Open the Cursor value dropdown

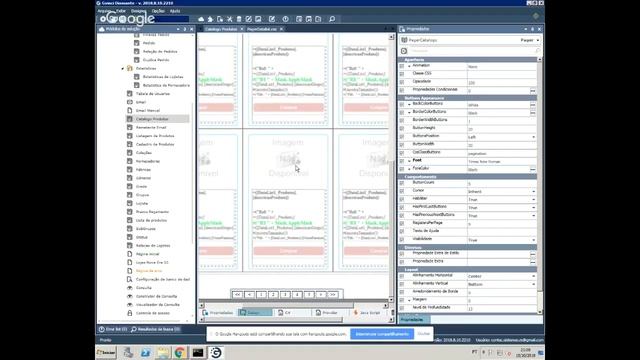[533, 191]
